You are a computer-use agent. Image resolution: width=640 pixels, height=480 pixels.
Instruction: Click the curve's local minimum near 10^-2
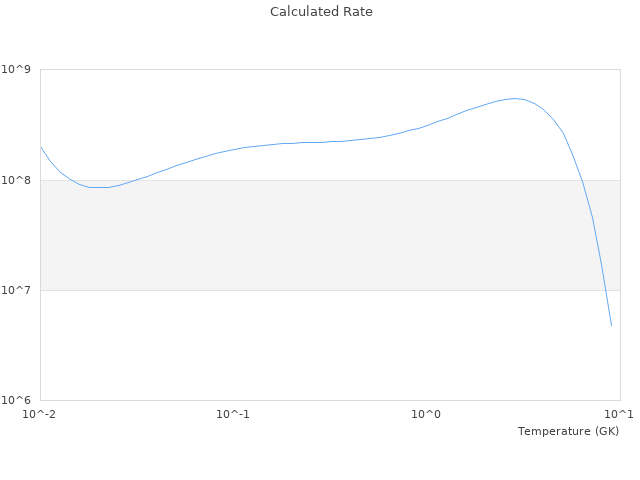(98, 187)
